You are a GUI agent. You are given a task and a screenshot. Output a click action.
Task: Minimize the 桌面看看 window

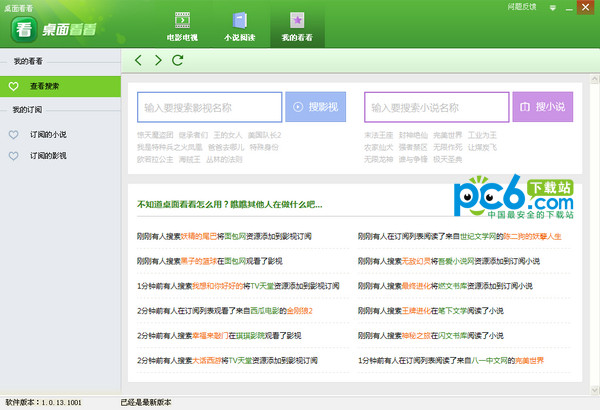569,8
